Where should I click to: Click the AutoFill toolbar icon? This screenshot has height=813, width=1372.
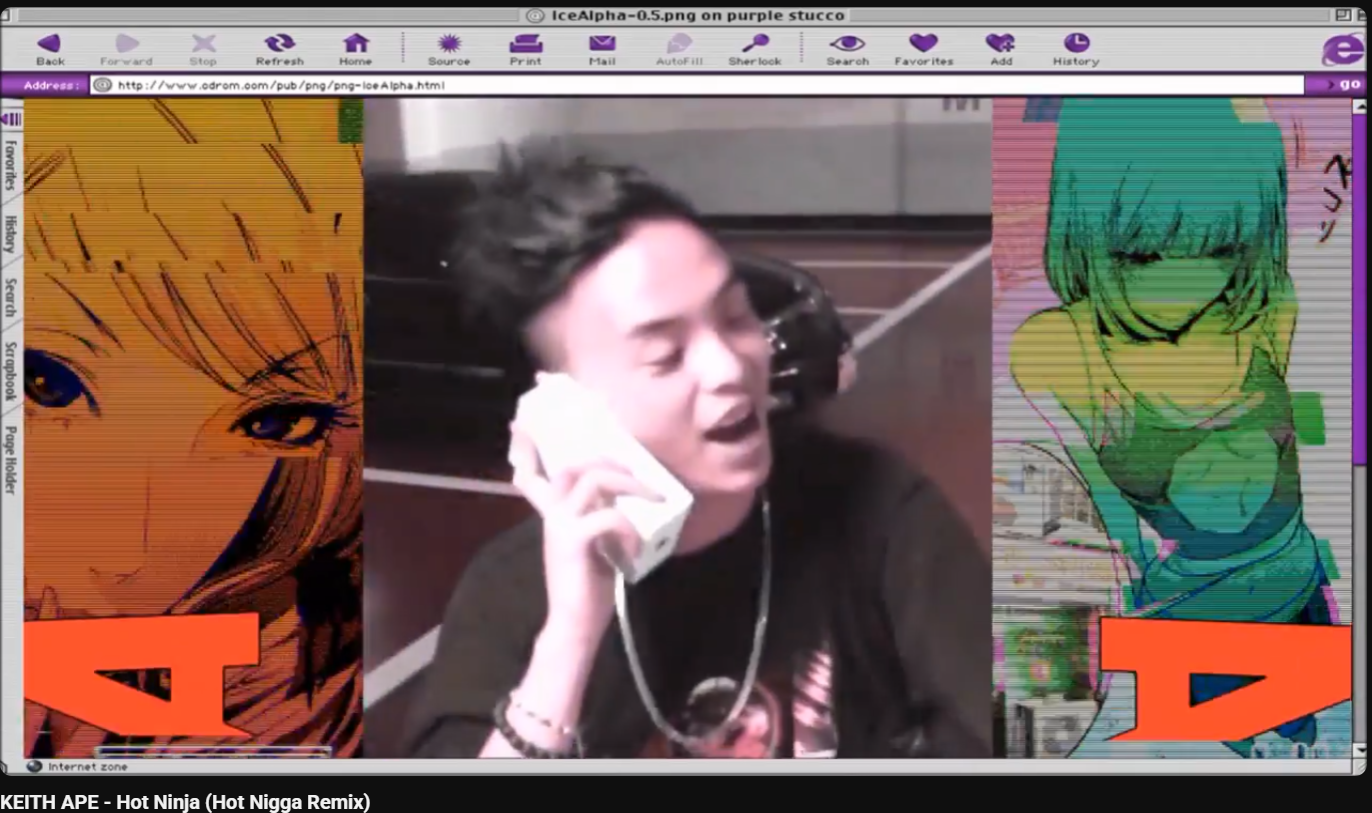[x=679, y=43]
